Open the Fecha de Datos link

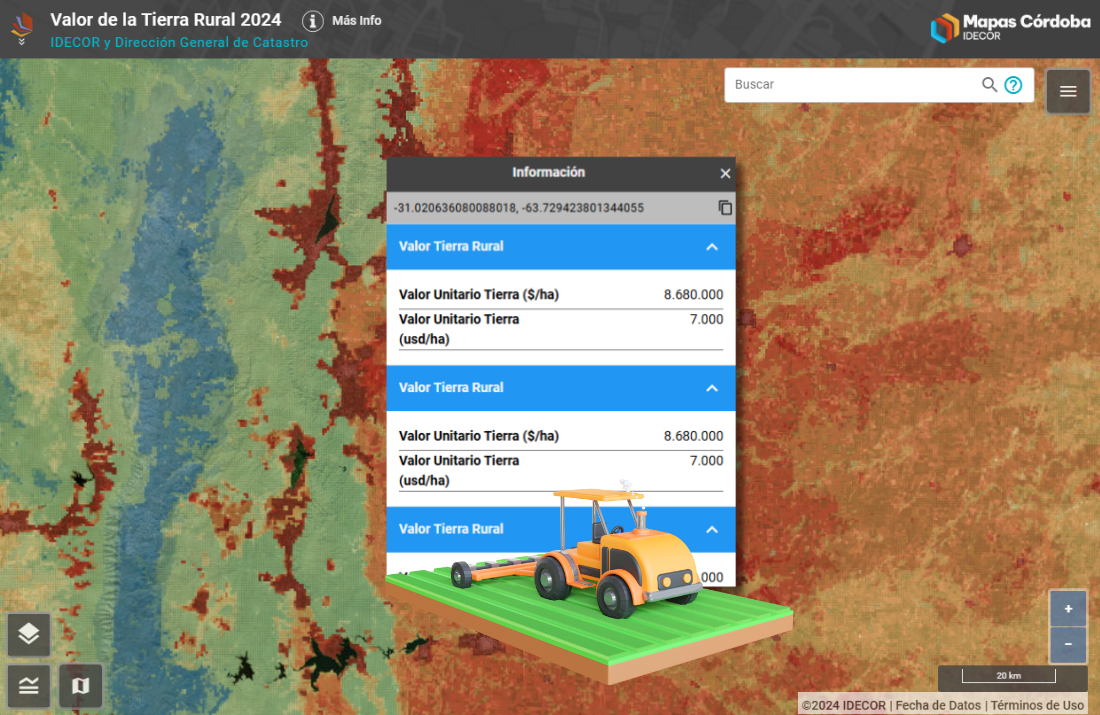pos(938,705)
